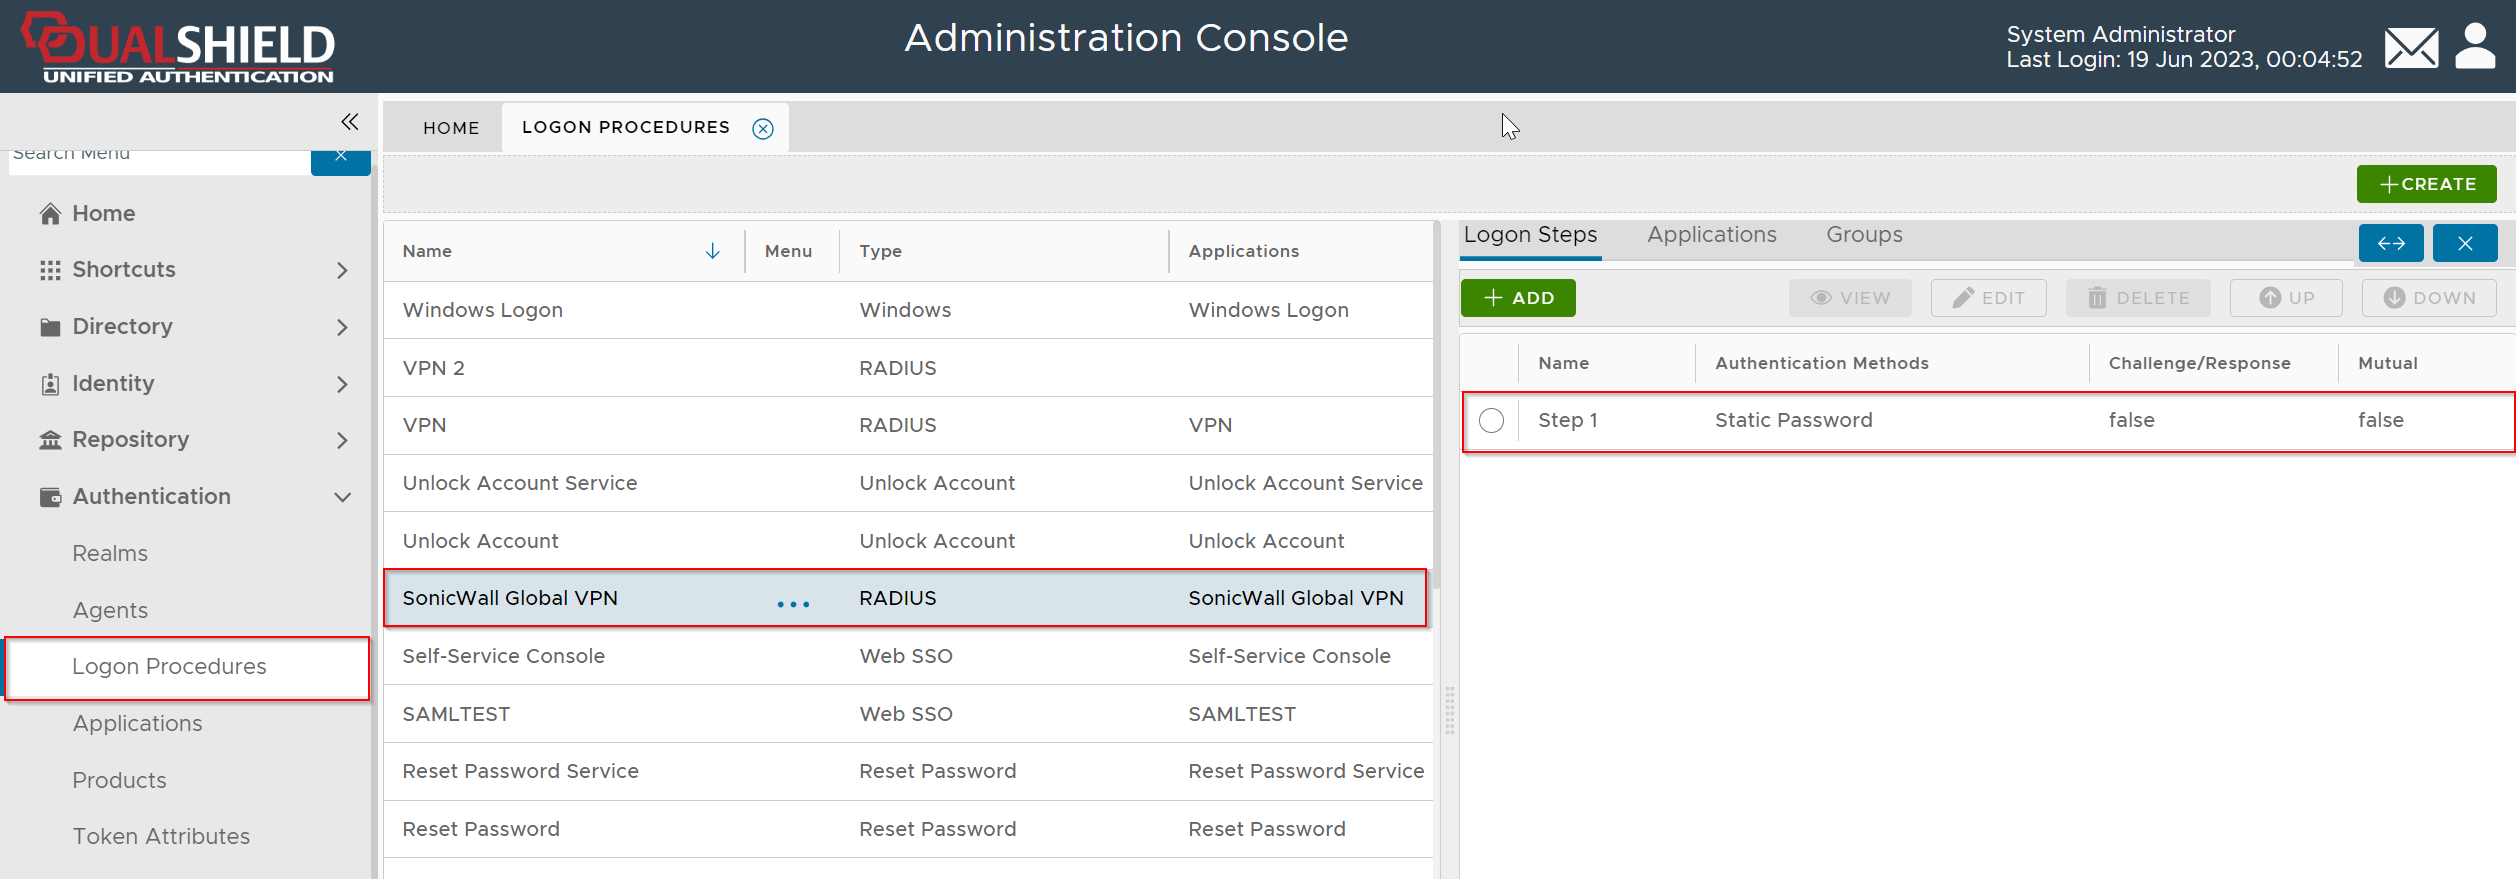Select the Step 1 radio button
The image size is (2516, 879).
(1491, 421)
